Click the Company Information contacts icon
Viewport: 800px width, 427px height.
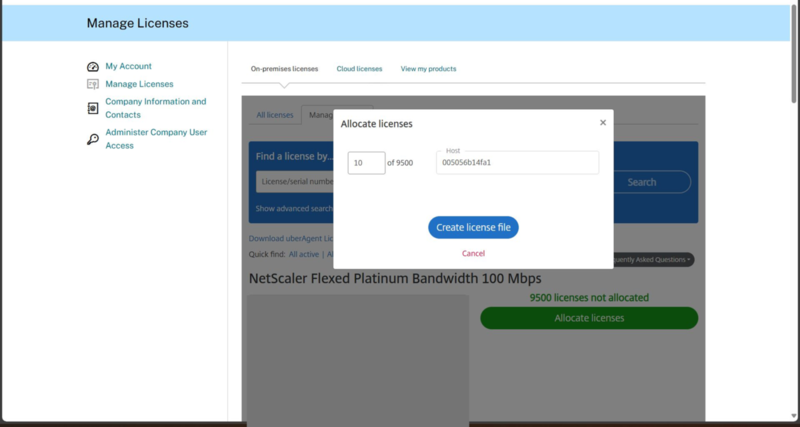coord(93,108)
